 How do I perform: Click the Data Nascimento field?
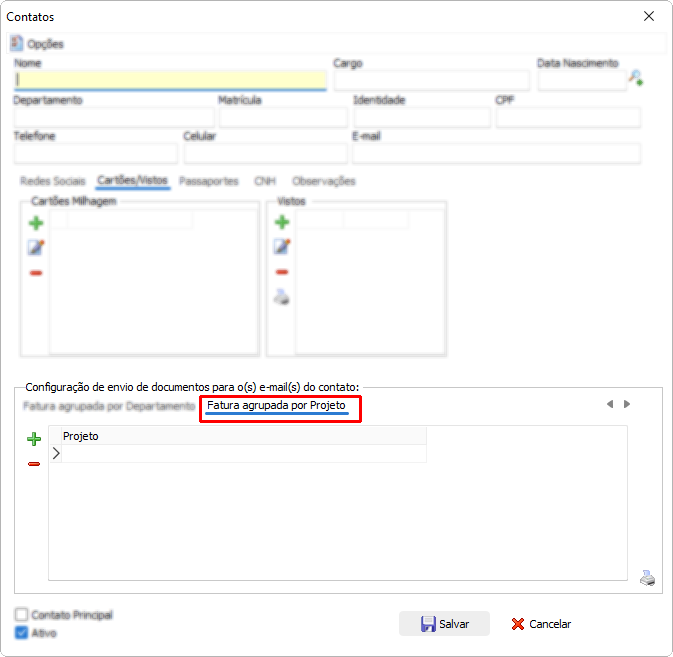pyautogui.click(x=582, y=81)
